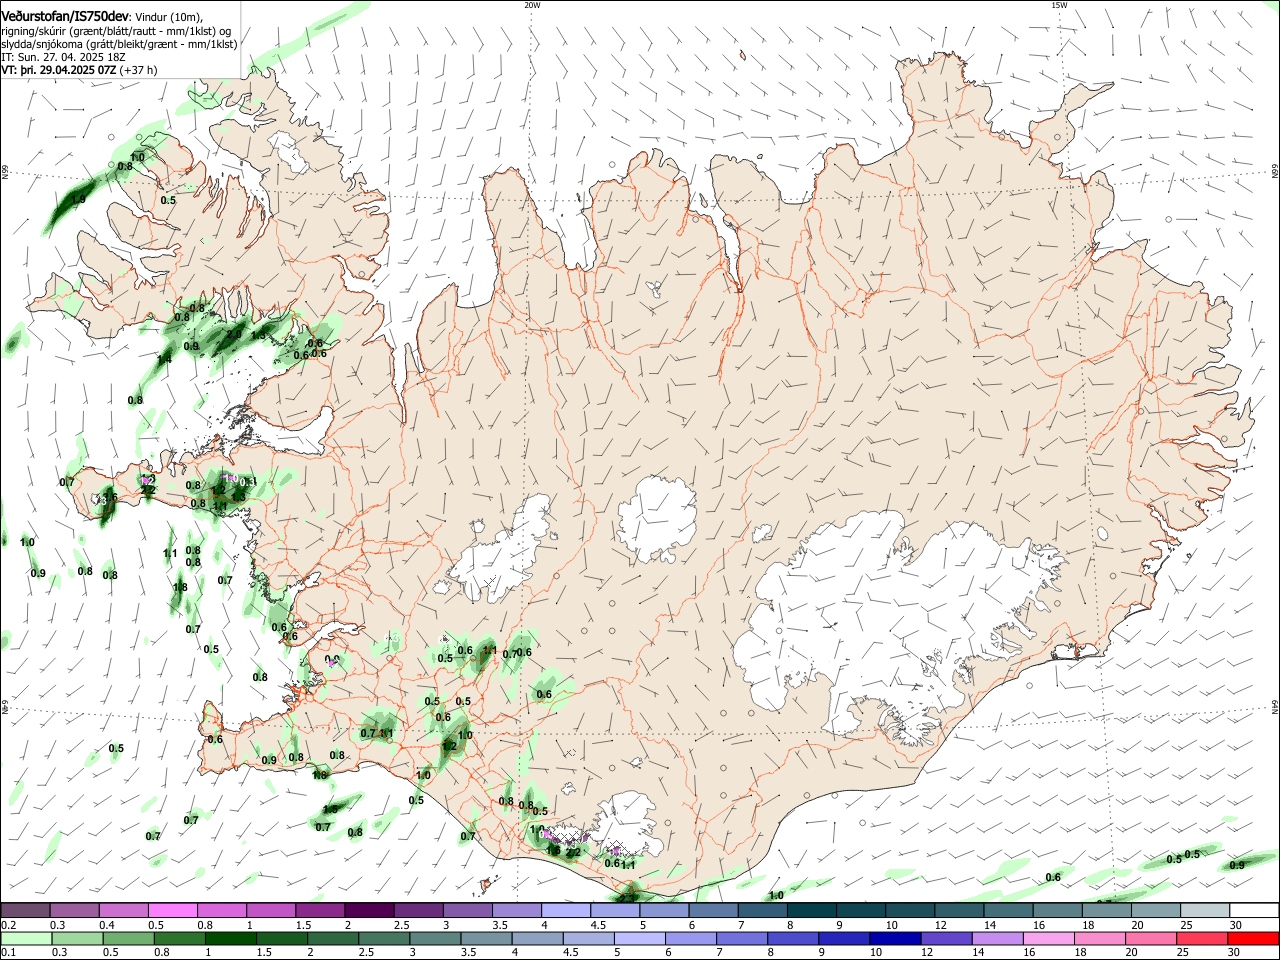Image resolution: width=1280 pixels, height=960 pixels.
Task: Select the snow scale swatch between 14 and 16
Action: tap(1009, 911)
